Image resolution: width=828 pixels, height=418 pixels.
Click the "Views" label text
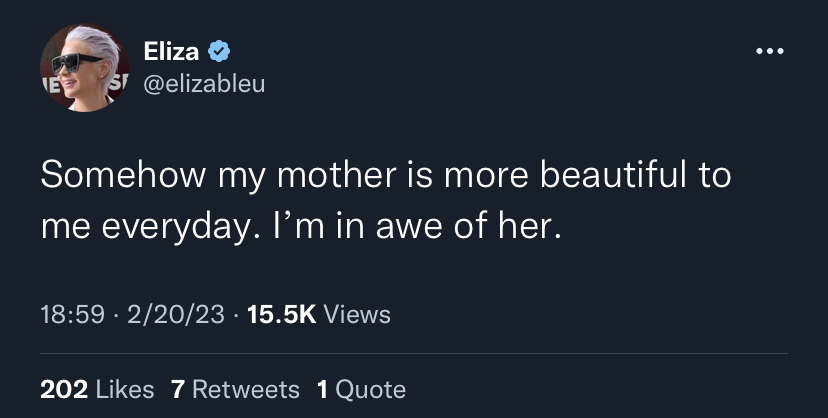pos(357,315)
